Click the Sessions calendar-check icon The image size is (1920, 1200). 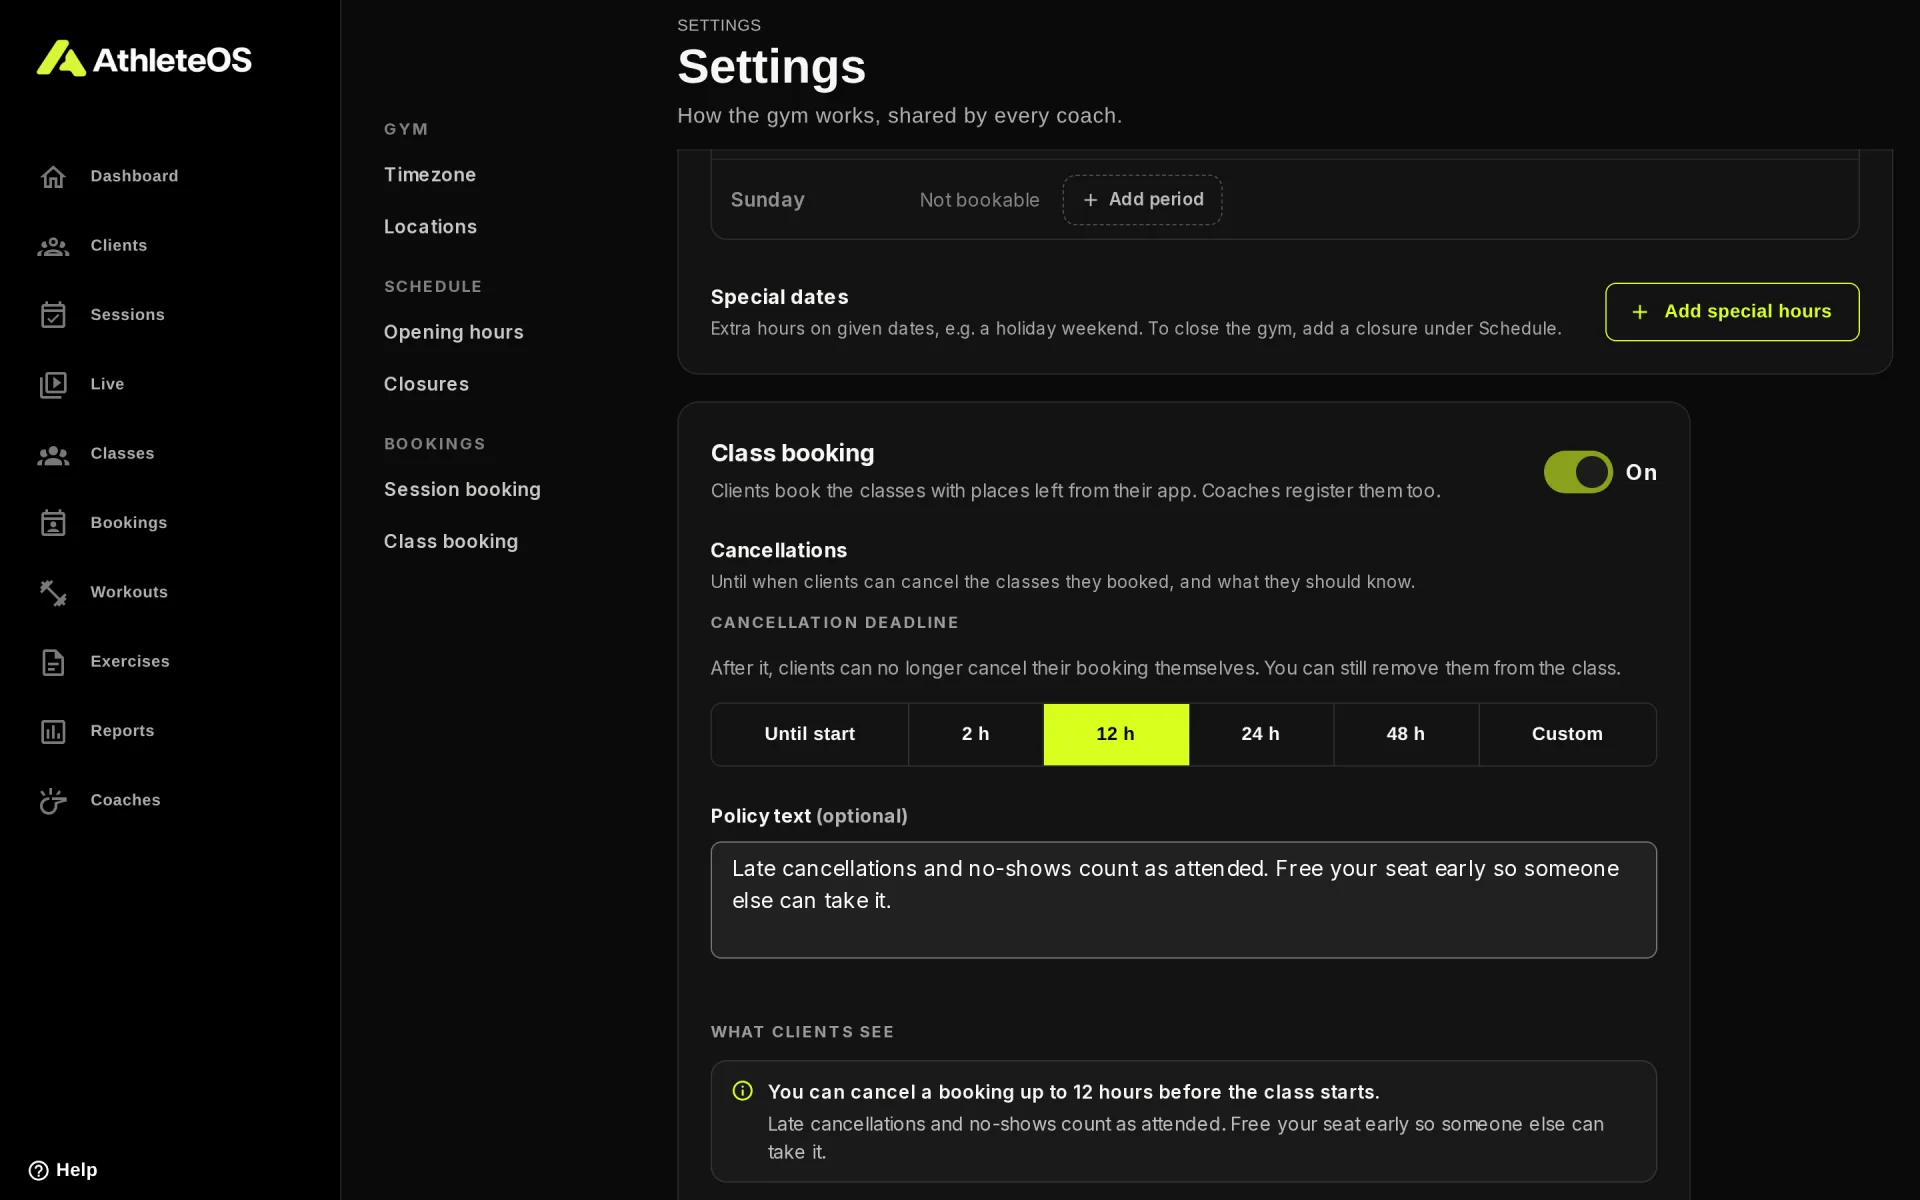[x=53, y=315]
